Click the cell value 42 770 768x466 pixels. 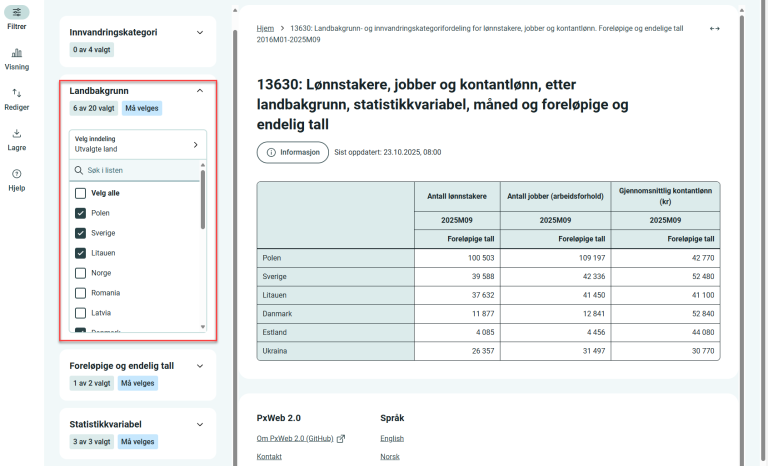point(703,258)
